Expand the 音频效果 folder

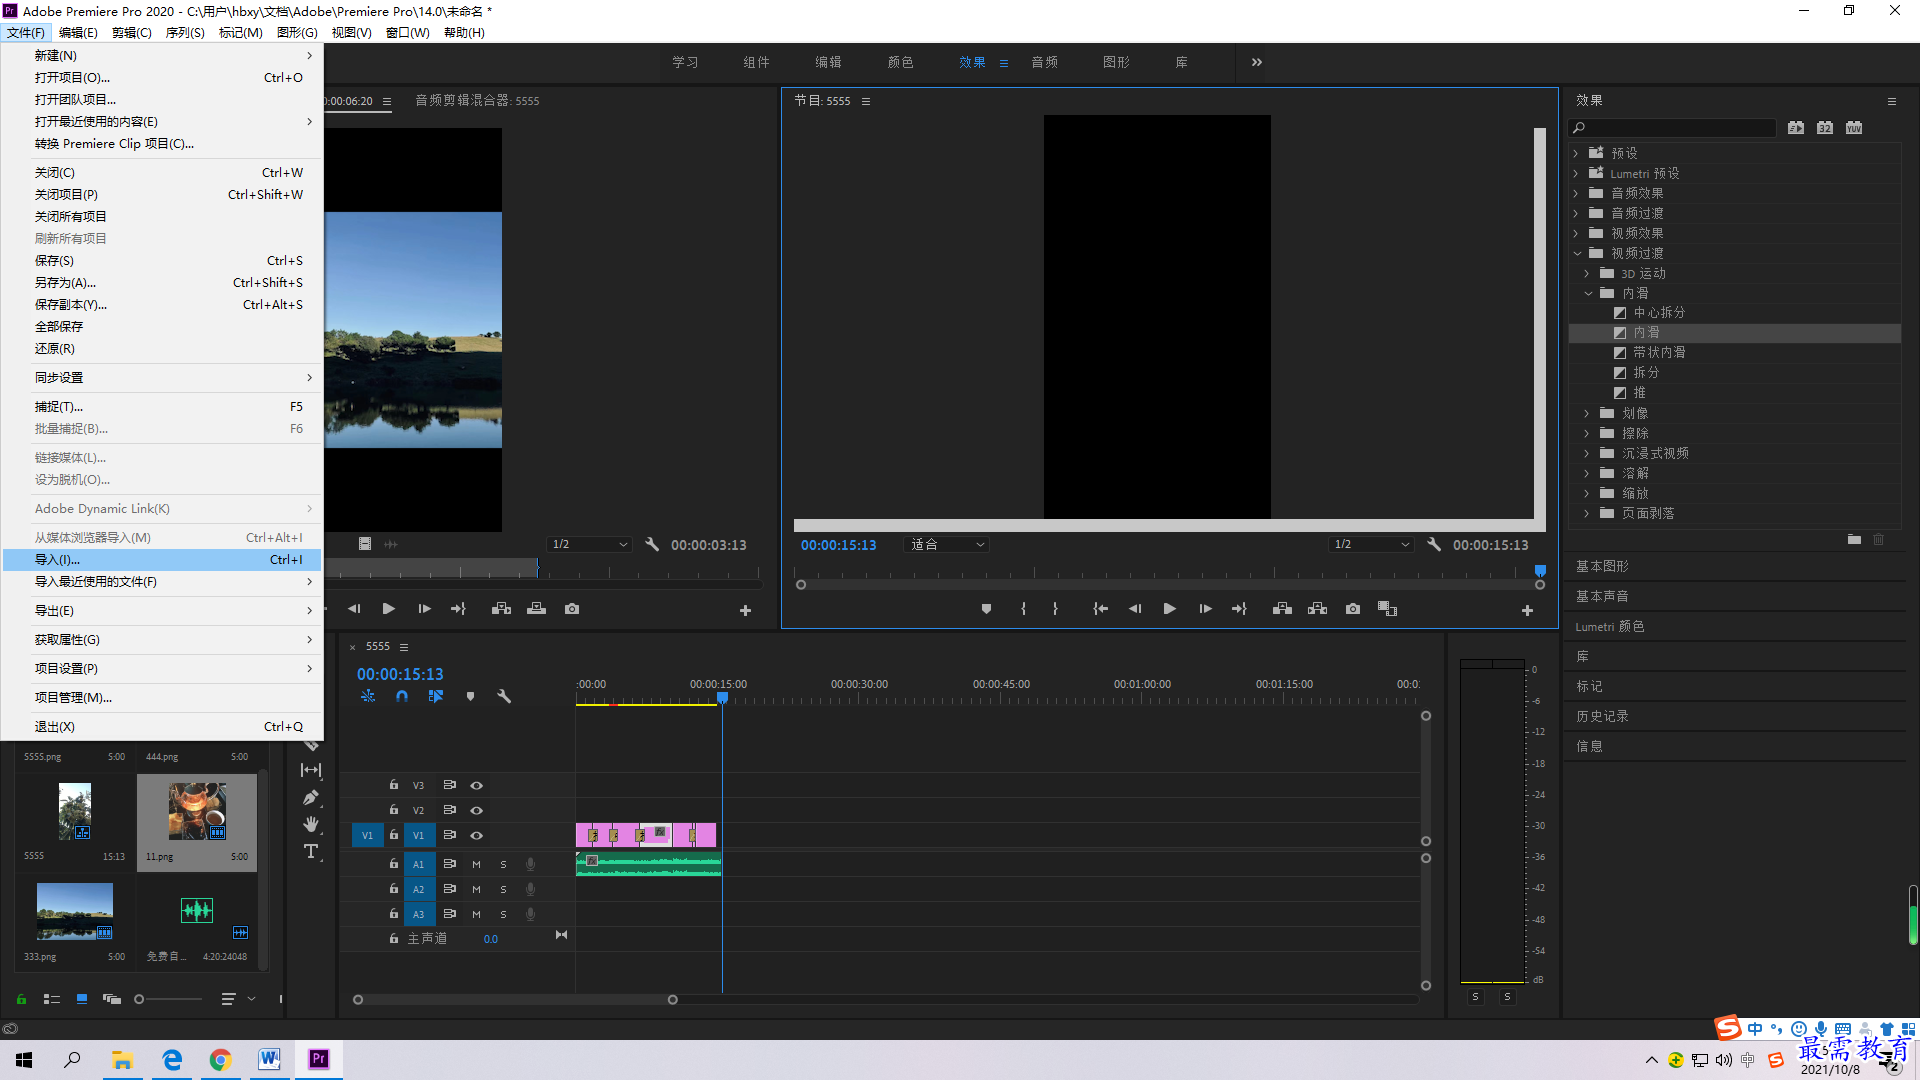[x=1576, y=193]
